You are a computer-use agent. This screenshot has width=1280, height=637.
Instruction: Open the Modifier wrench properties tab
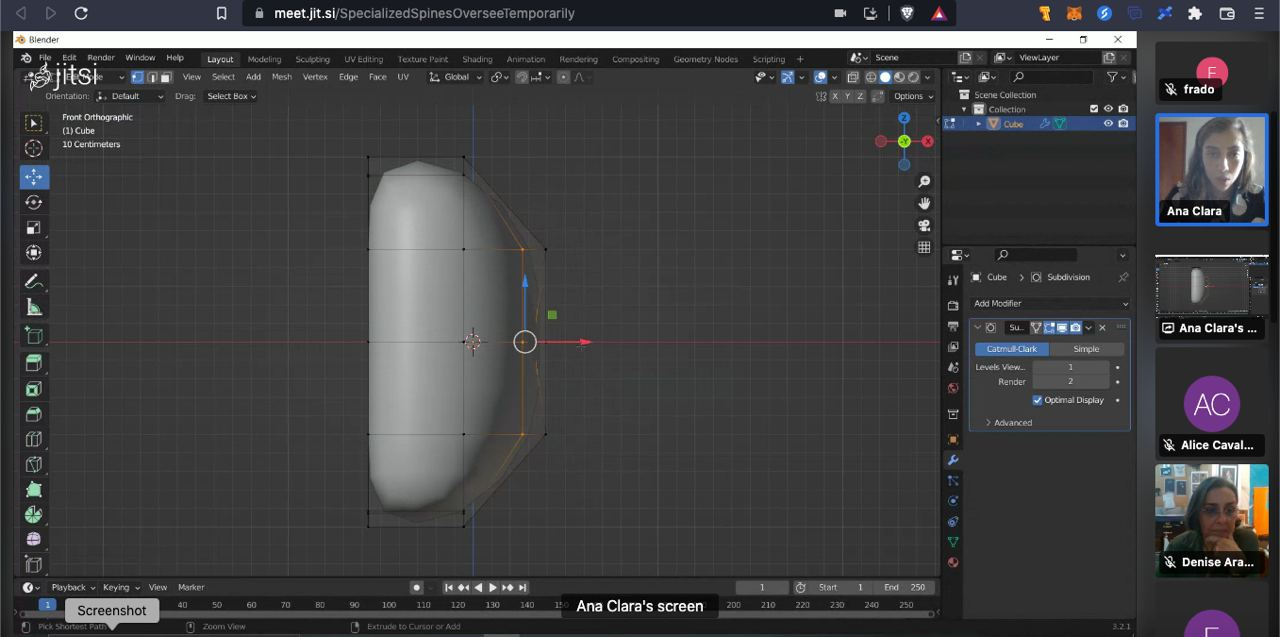pyautogui.click(x=953, y=460)
